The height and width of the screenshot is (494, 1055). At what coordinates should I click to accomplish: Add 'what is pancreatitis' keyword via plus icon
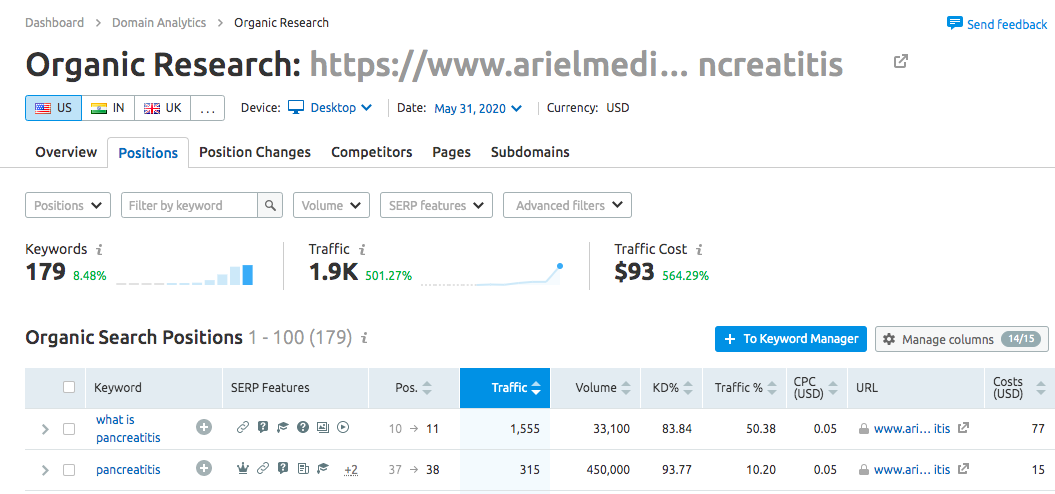pos(204,428)
